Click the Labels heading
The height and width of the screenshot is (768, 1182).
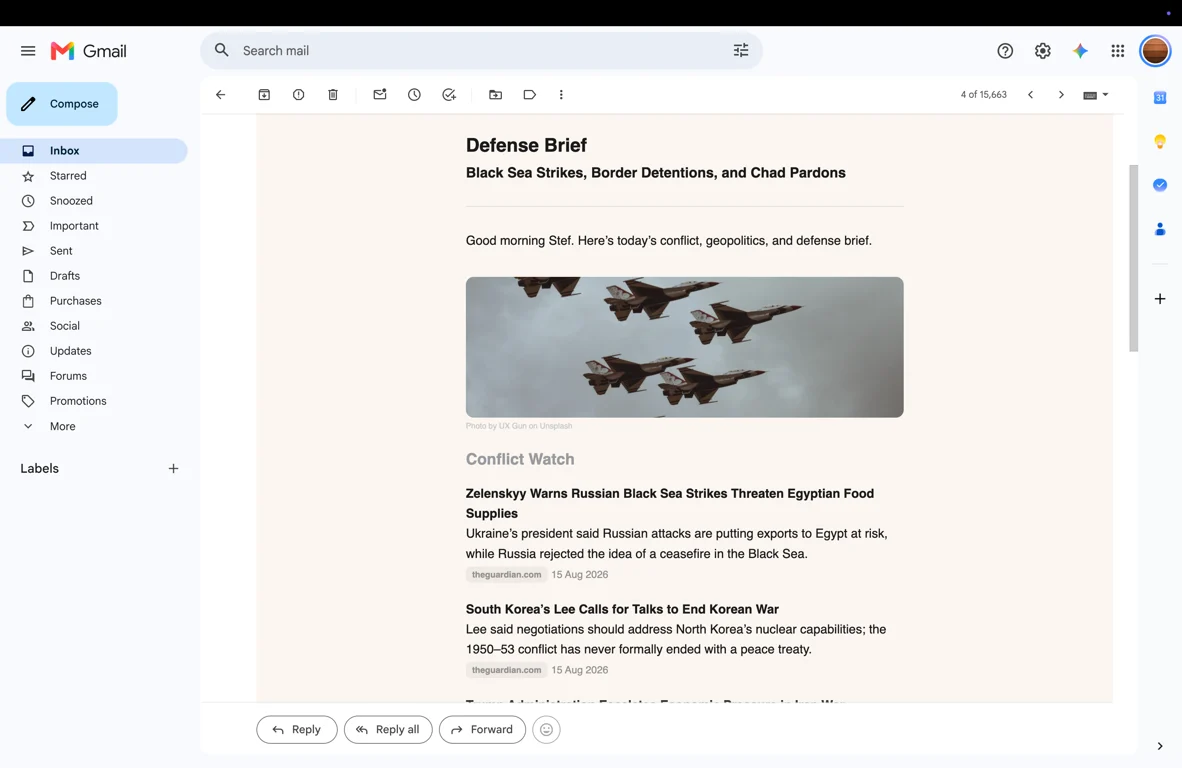39,469
